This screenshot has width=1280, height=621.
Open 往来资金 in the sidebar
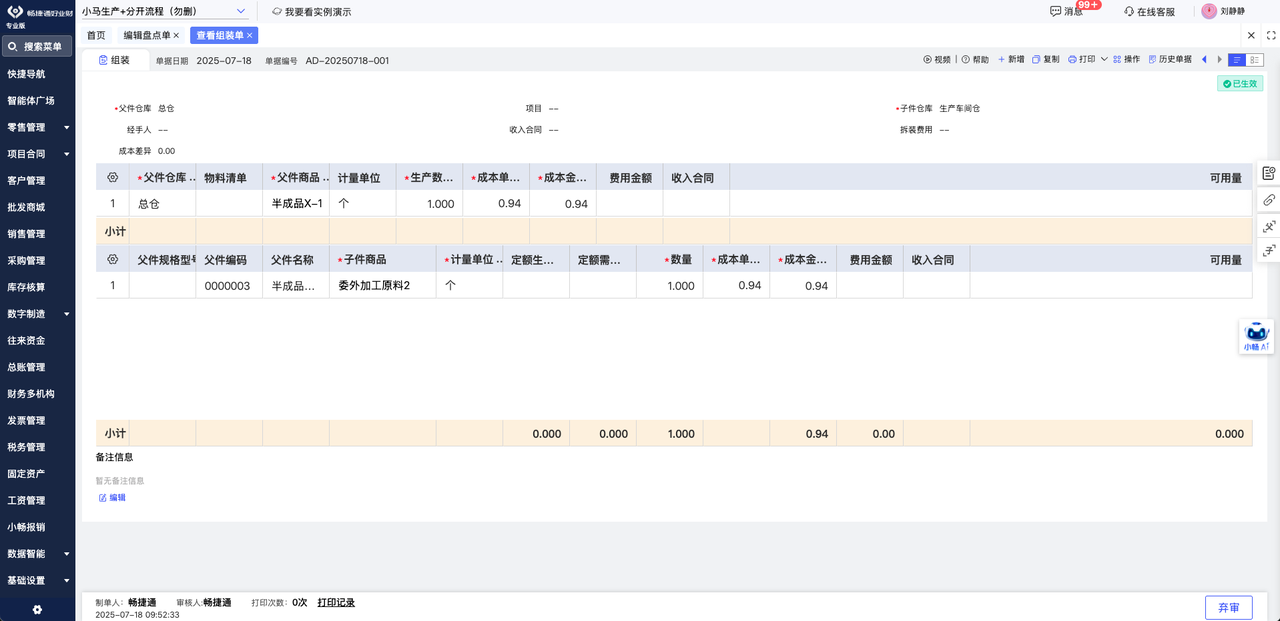coord(26,340)
